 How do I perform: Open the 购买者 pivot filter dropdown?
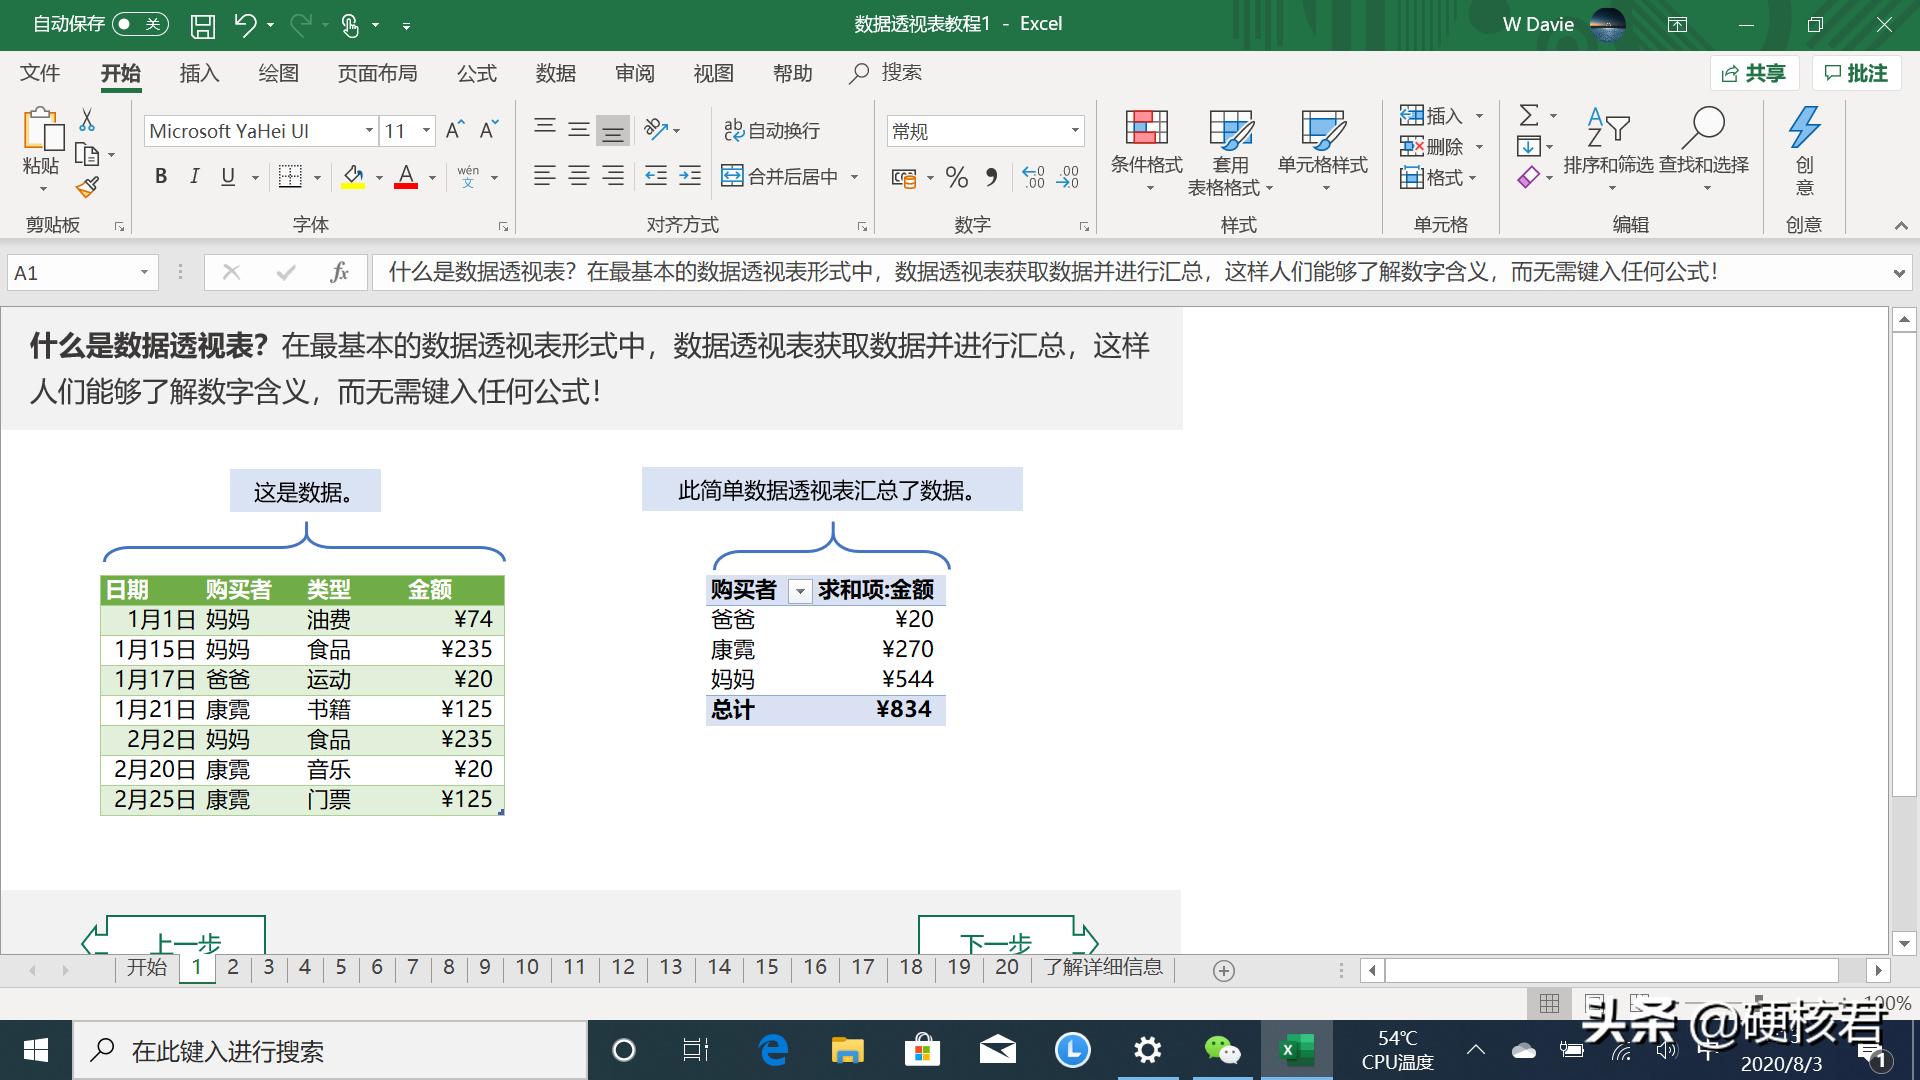tap(800, 591)
